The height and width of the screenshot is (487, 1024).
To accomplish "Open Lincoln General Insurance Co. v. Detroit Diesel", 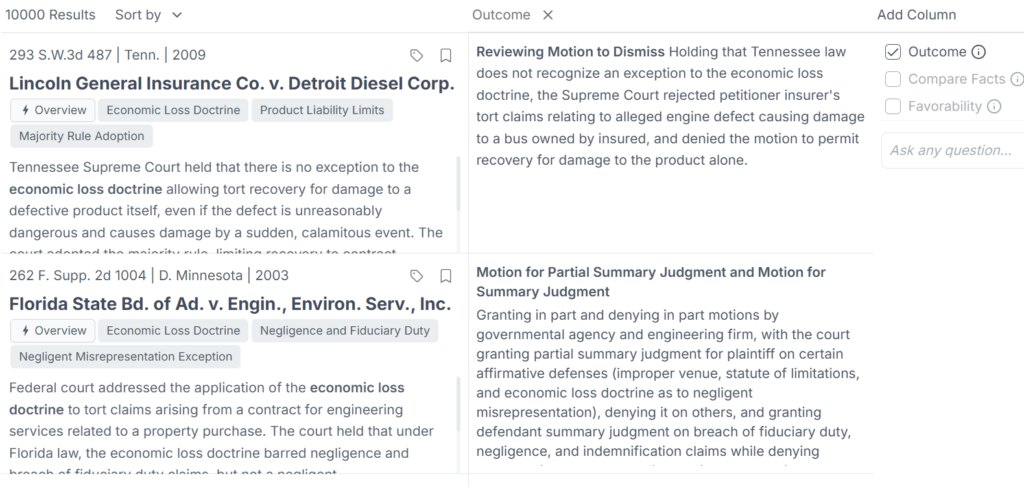I will (232, 83).
